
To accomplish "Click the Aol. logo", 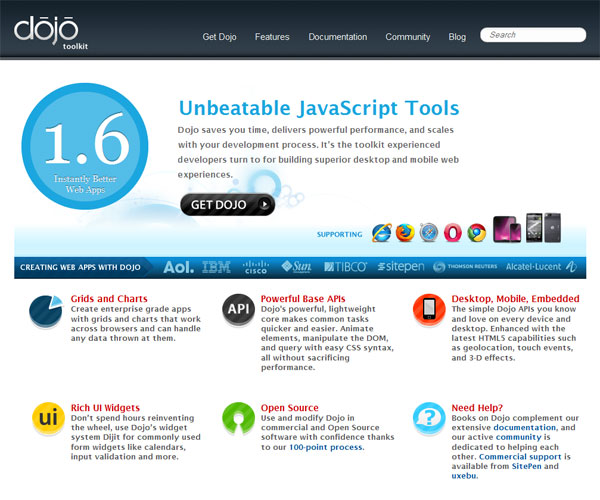I will click(178, 267).
